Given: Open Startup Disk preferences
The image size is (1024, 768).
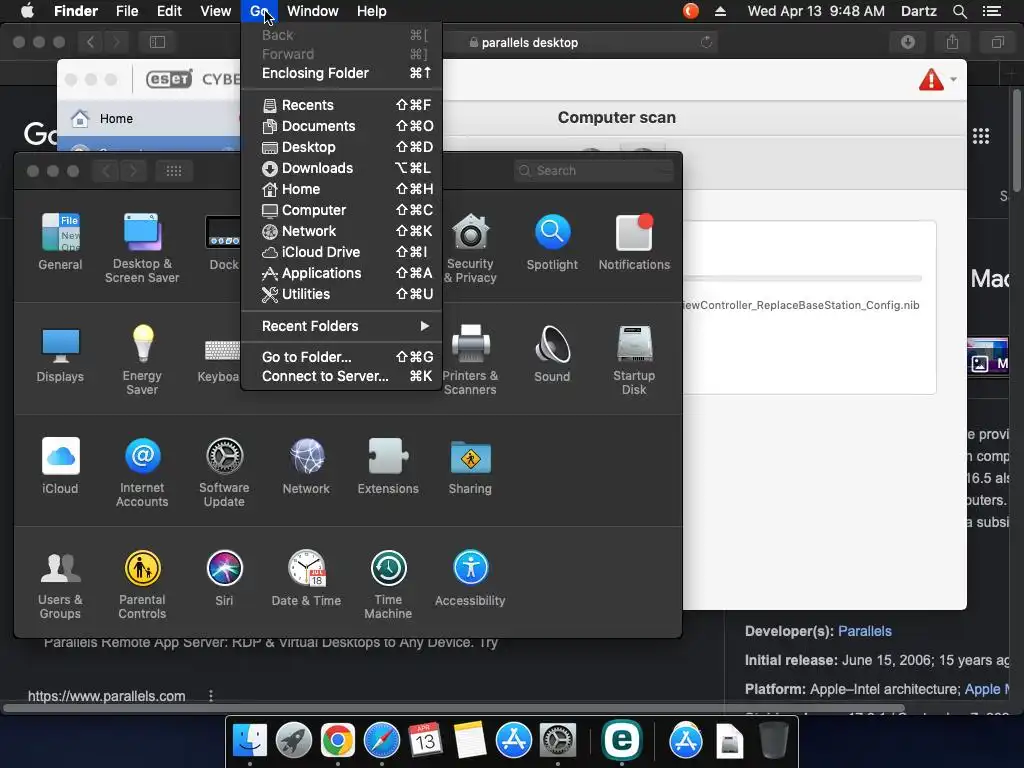Looking at the screenshot, I should [634, 360].
